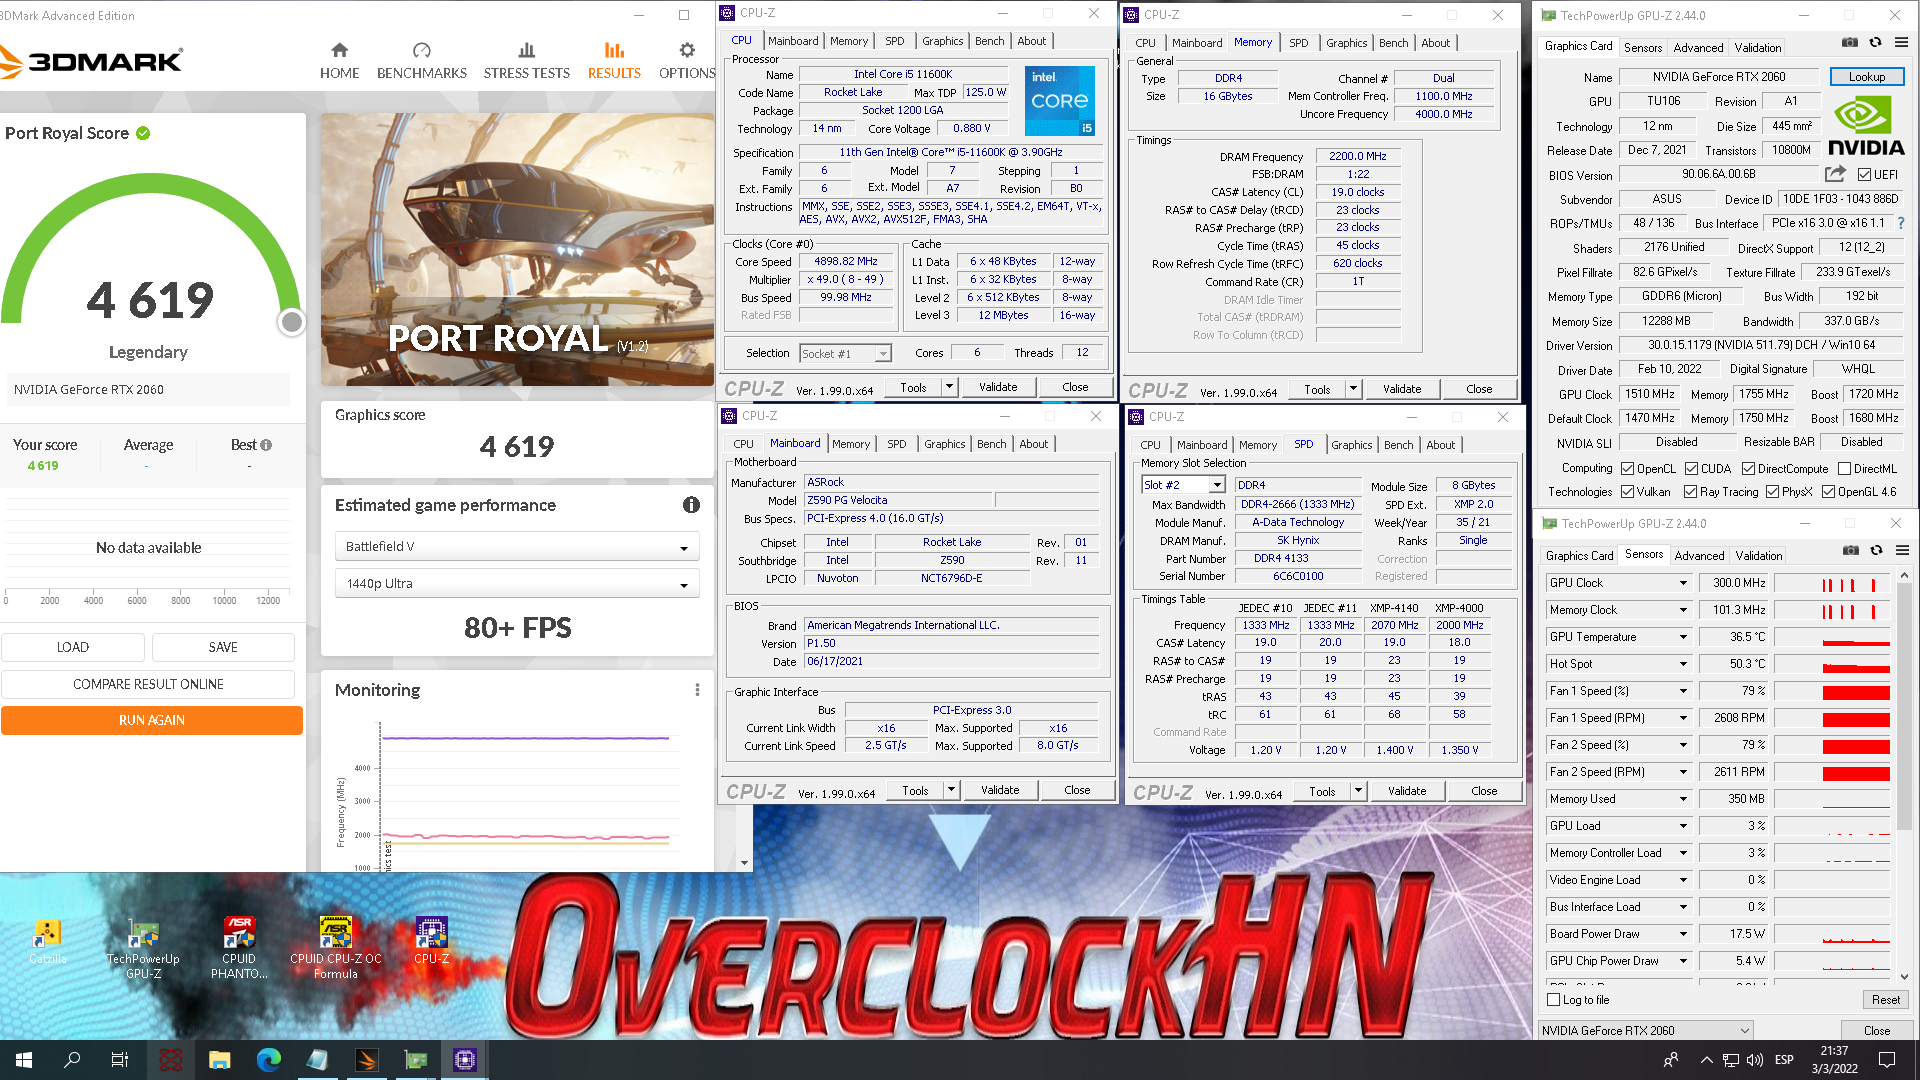This screenshot has height=1080, width=1920.
Task: Toggle the DirectCompute checkbox
Action: [x=1748, y=469]
